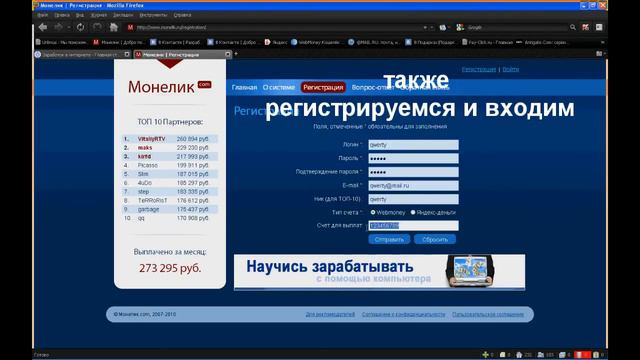Click the Войти link at top right
The image size is (640, 360).
tap(511, 69)
